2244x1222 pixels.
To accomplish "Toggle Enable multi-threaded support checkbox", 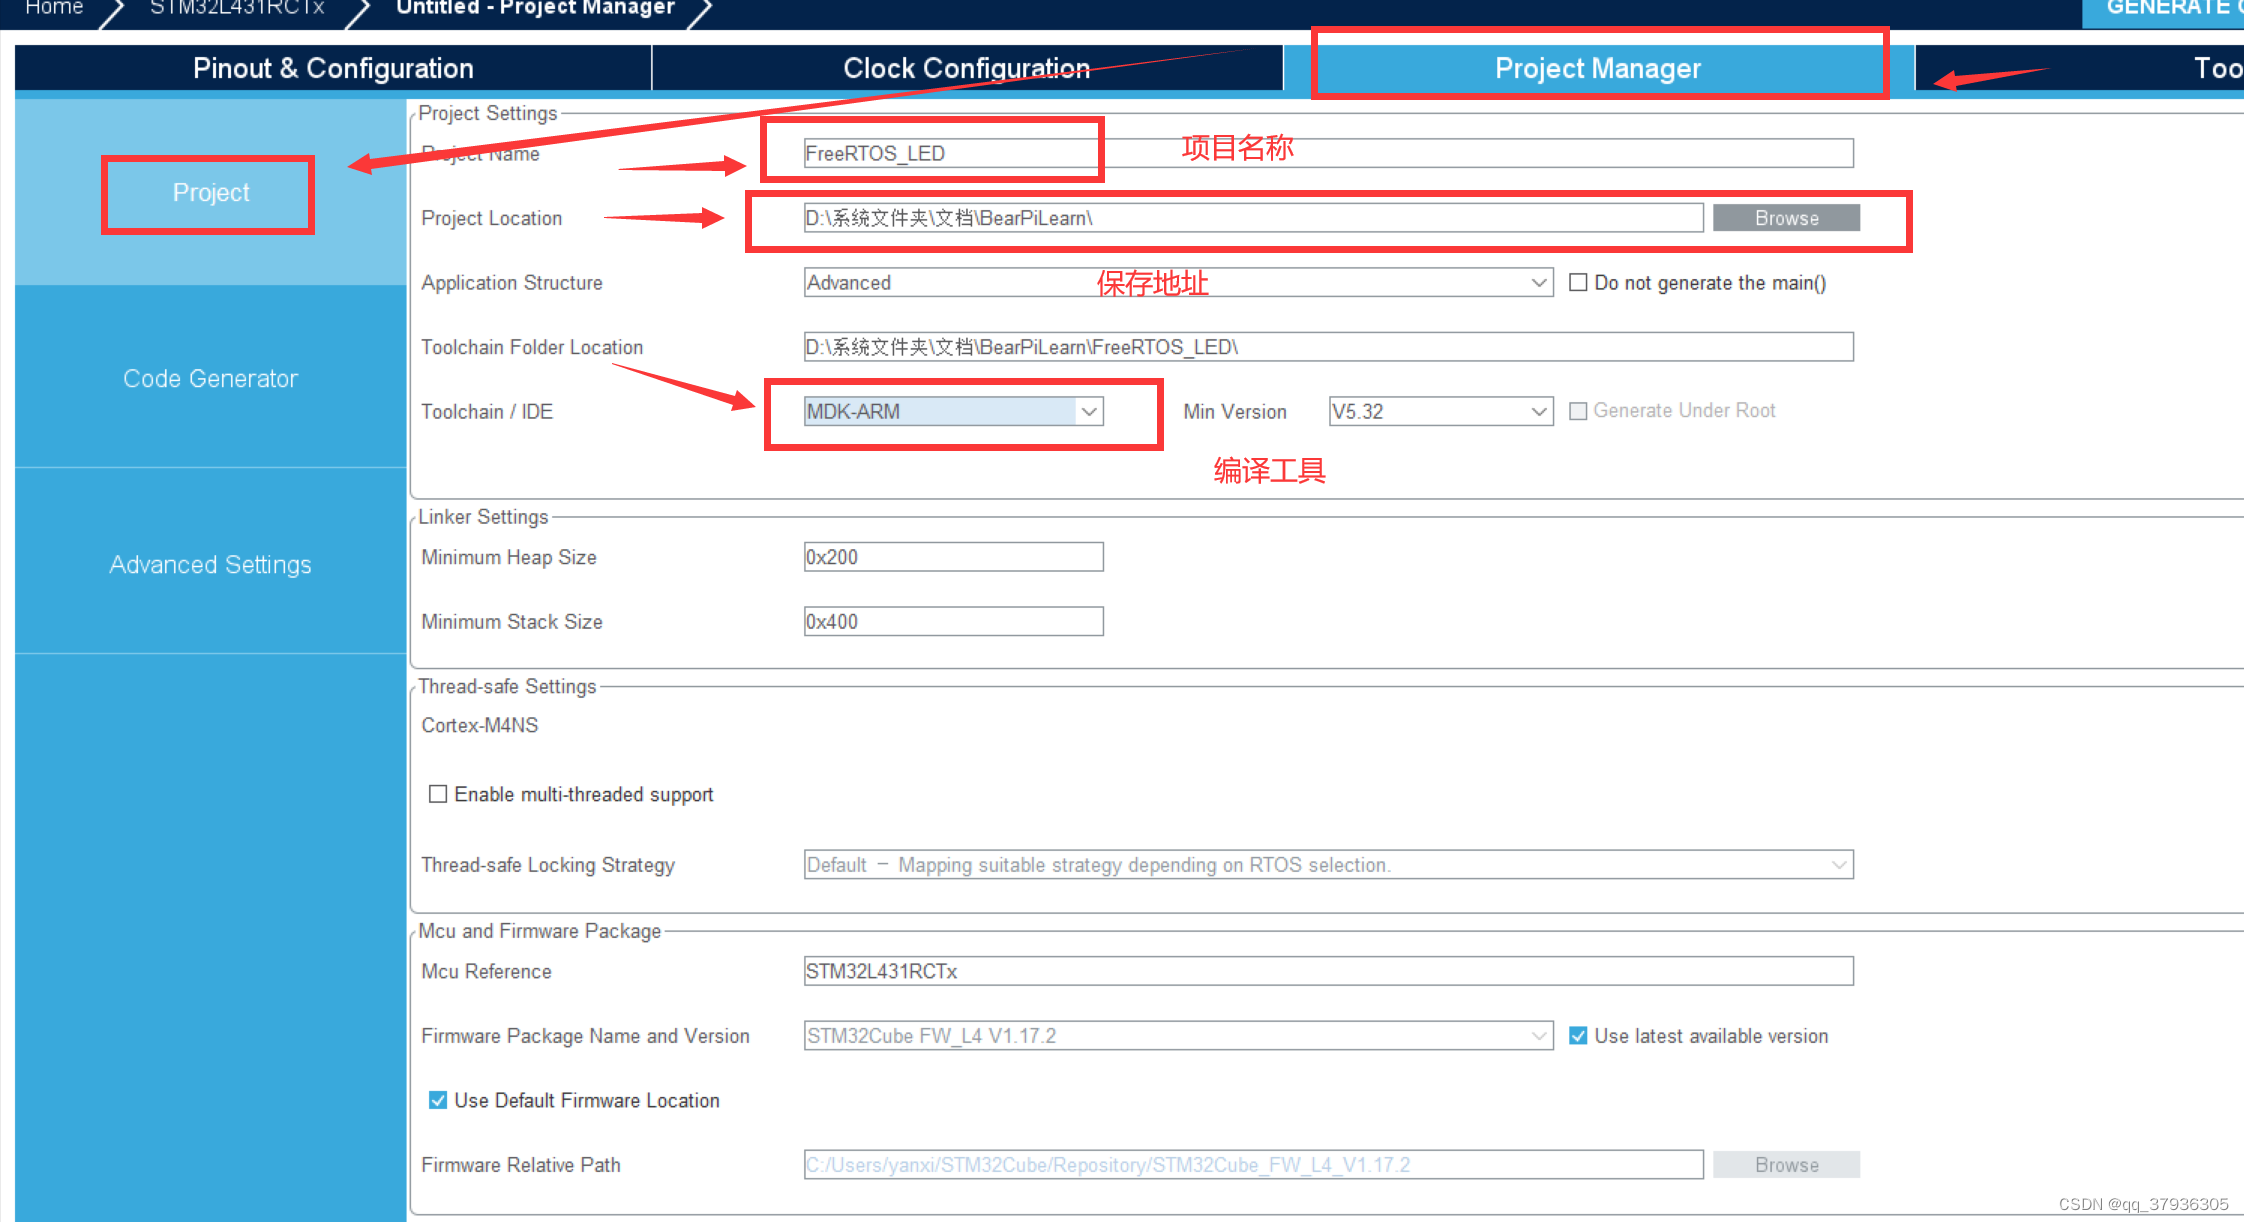I will (x=438, y=794).
